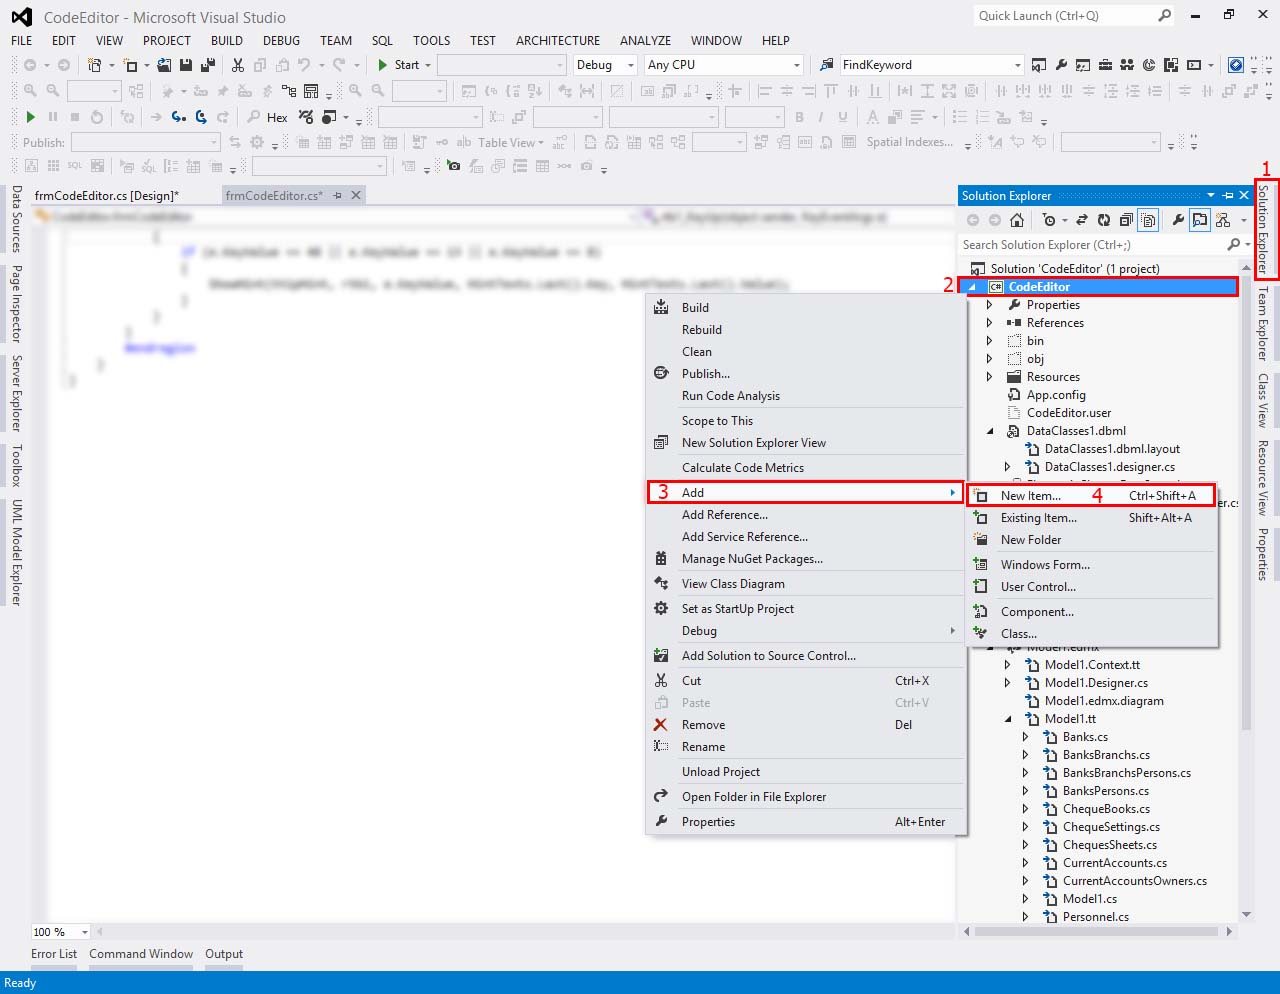Open the Output tab
1280x994 pixels.
(x=224, y=954)
